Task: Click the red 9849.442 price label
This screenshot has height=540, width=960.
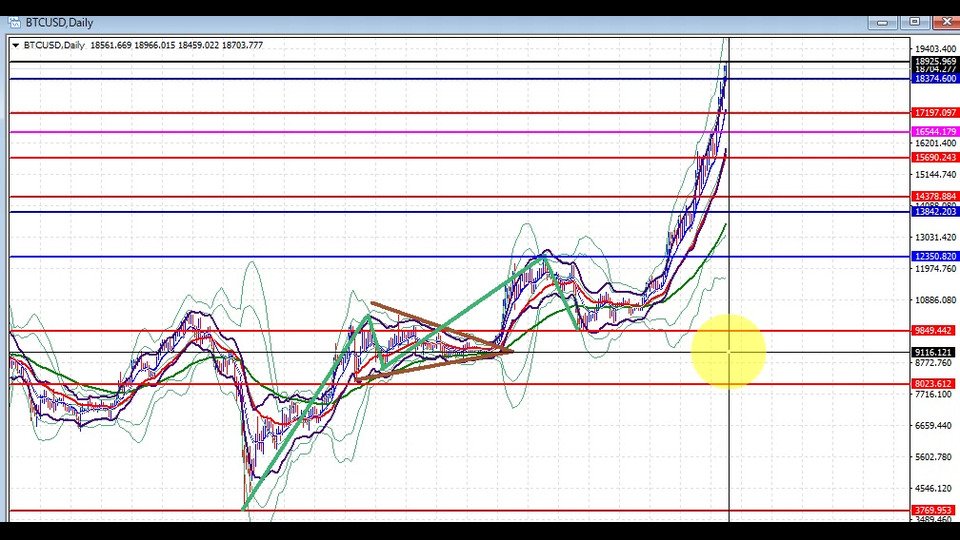Action: pos(933,331)
